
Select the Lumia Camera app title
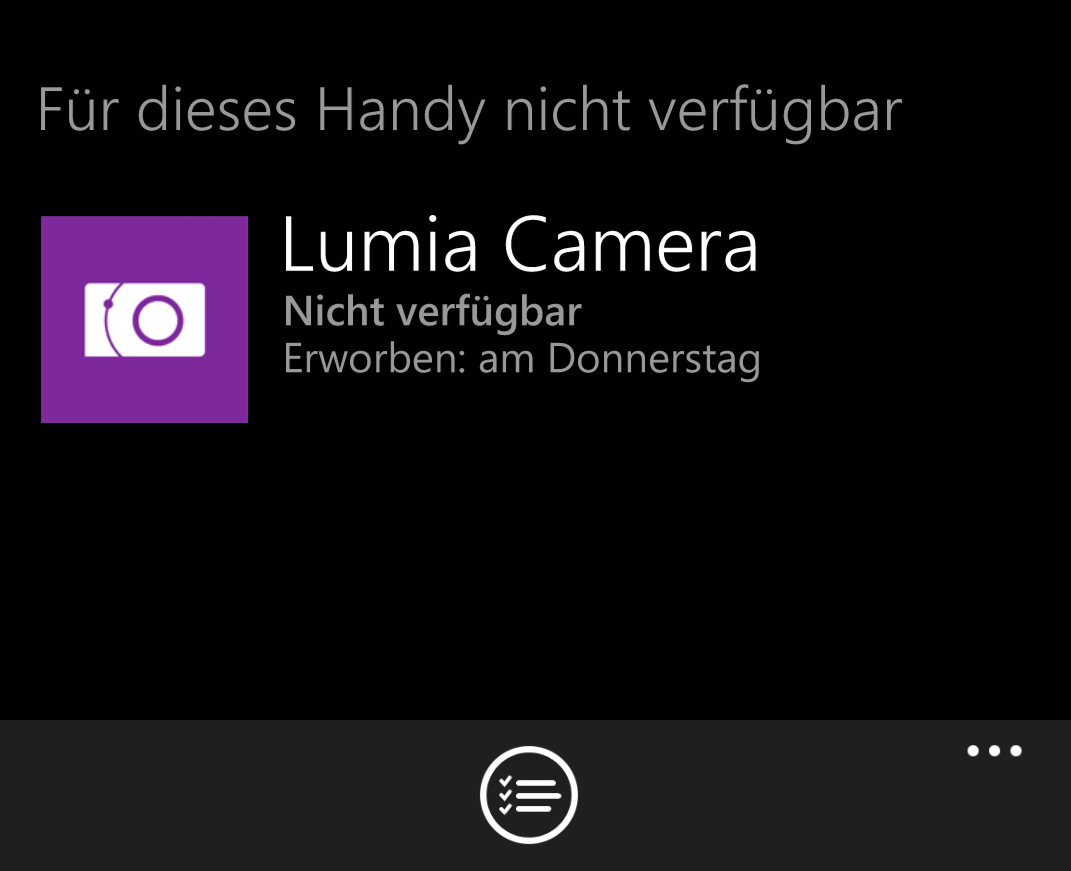[520, 245]
